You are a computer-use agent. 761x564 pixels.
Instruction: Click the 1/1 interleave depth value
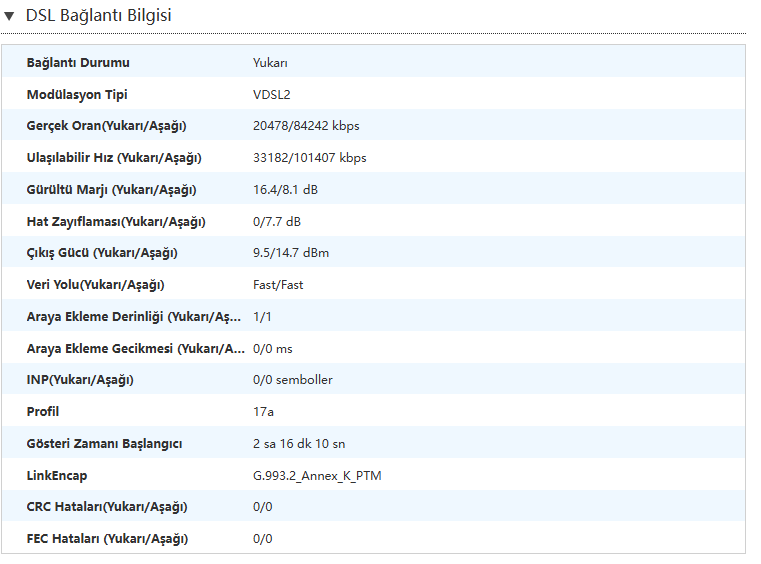click(x=262, y=317)
